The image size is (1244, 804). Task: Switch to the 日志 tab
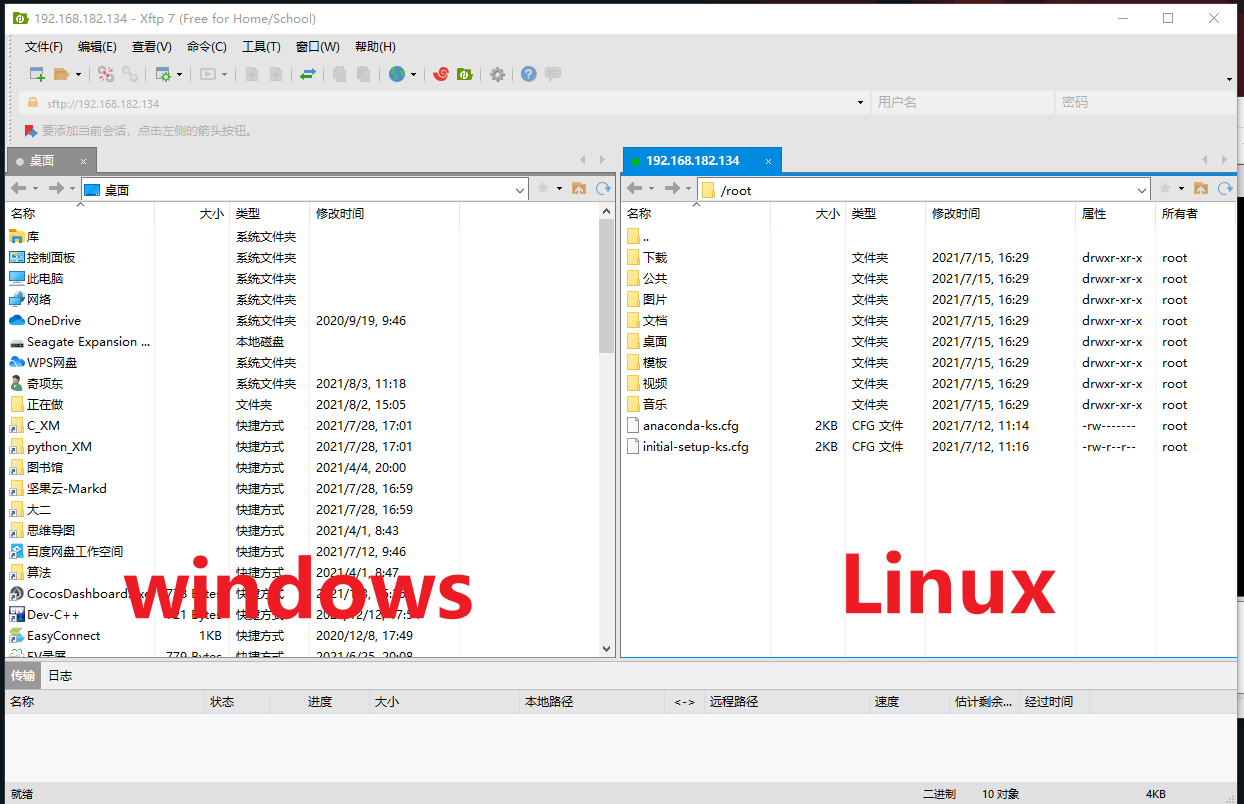(x=60, y=675)
